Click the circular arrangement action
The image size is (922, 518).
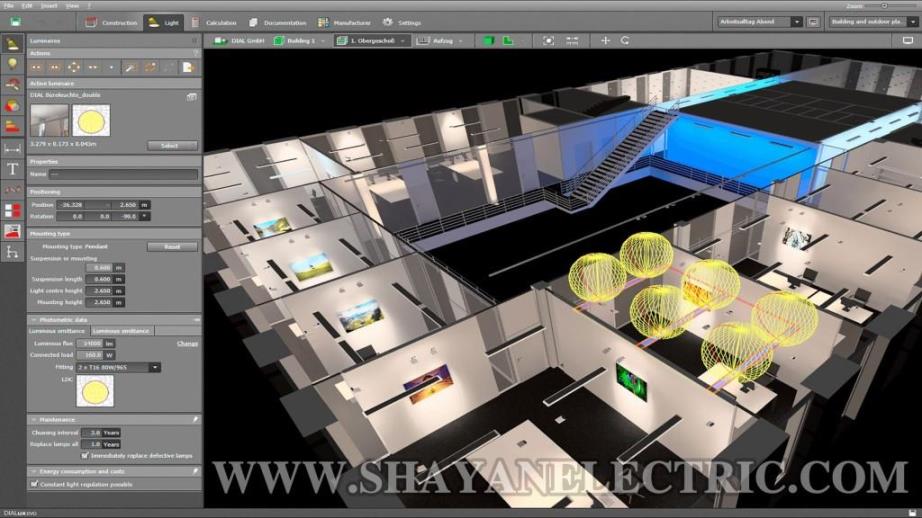point(74,68)
